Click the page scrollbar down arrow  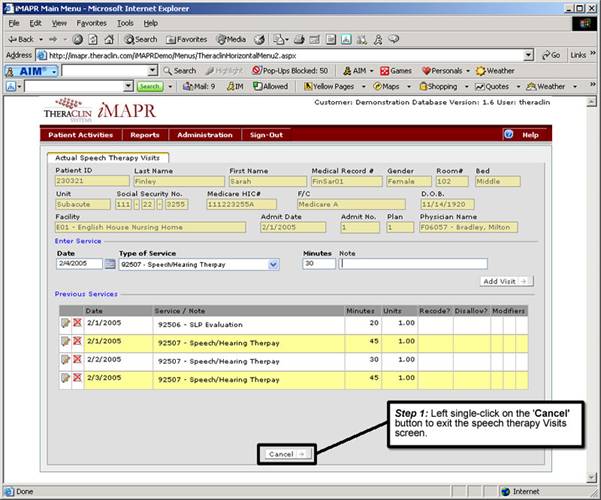coord(591,477)
